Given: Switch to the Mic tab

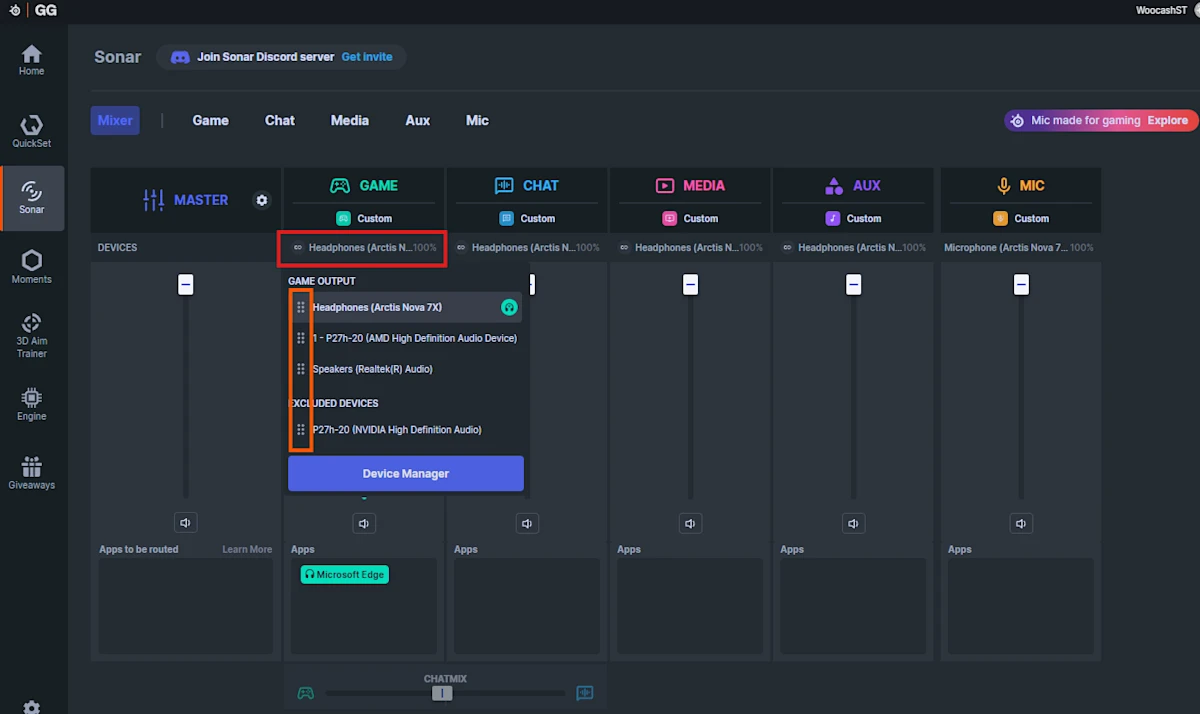Looking at the screenshot, I should 477,120.
